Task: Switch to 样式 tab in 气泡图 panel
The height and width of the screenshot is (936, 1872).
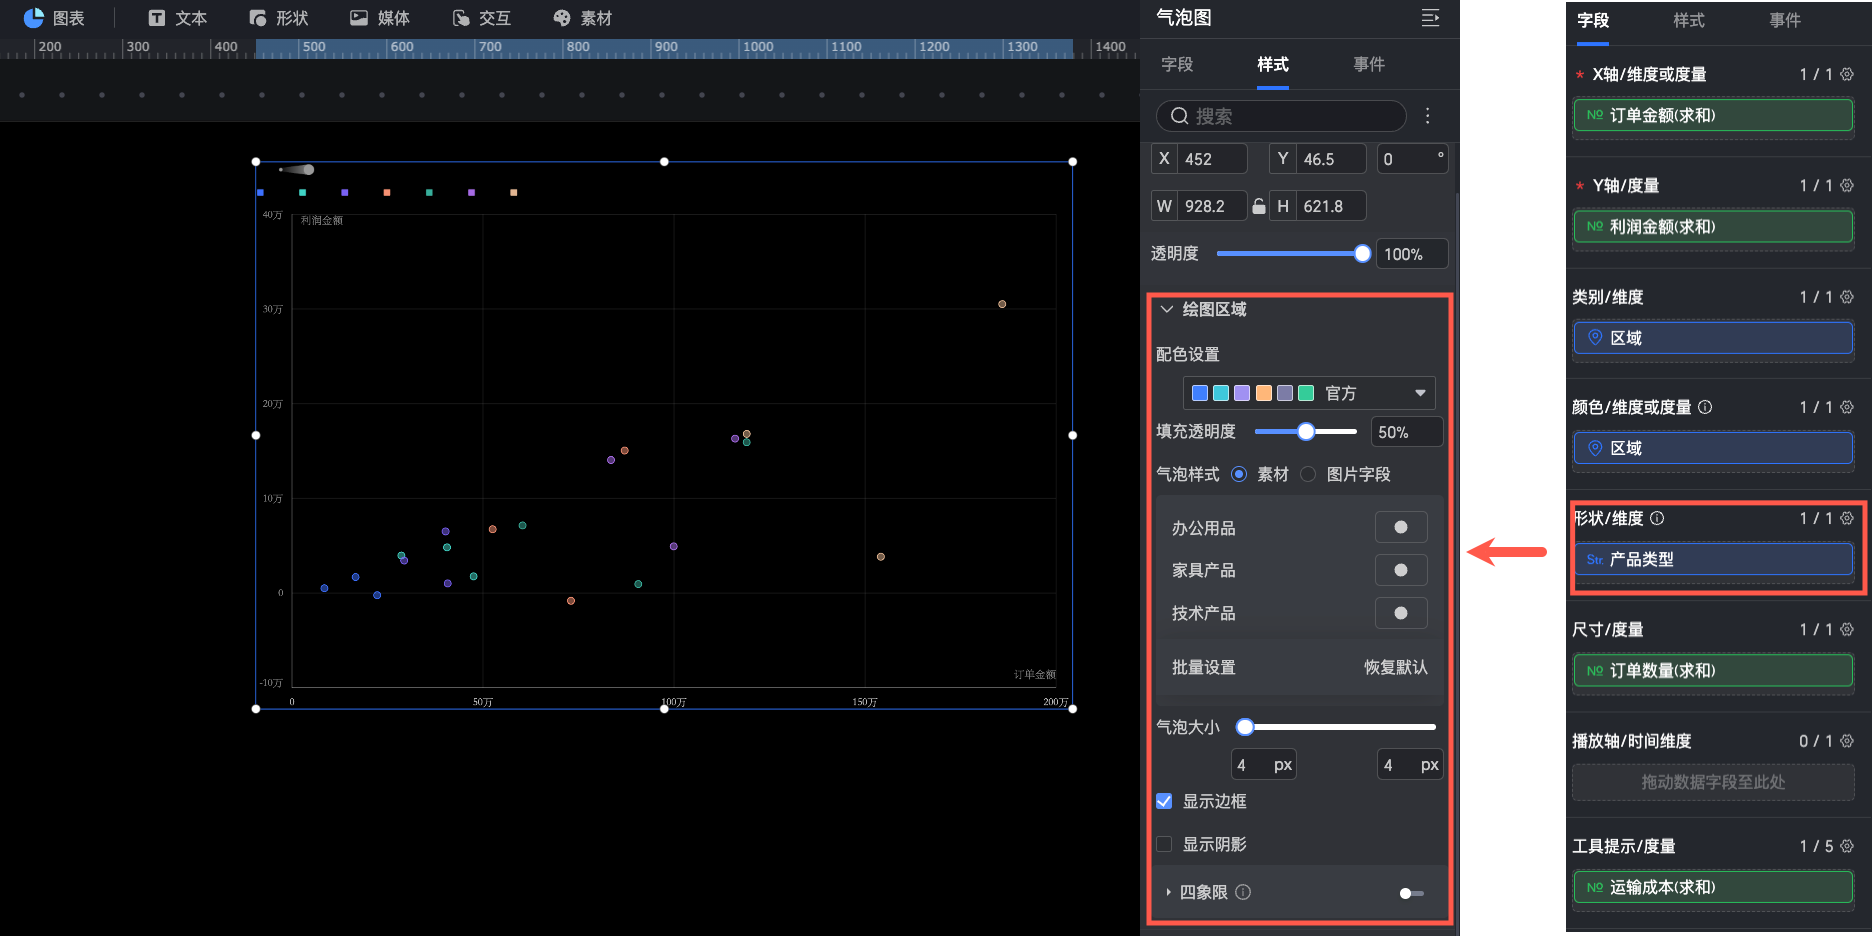Action: [1273, 64]
